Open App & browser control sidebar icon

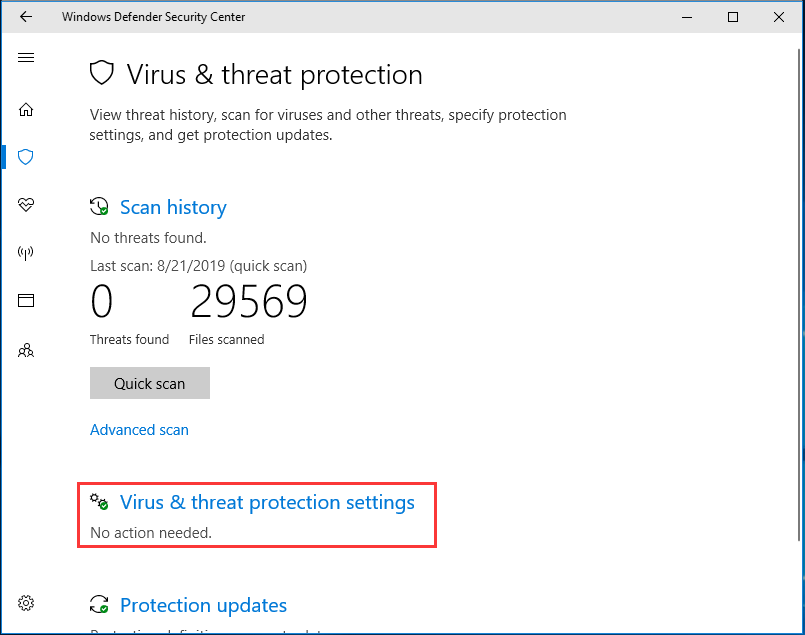click(26, 301)
